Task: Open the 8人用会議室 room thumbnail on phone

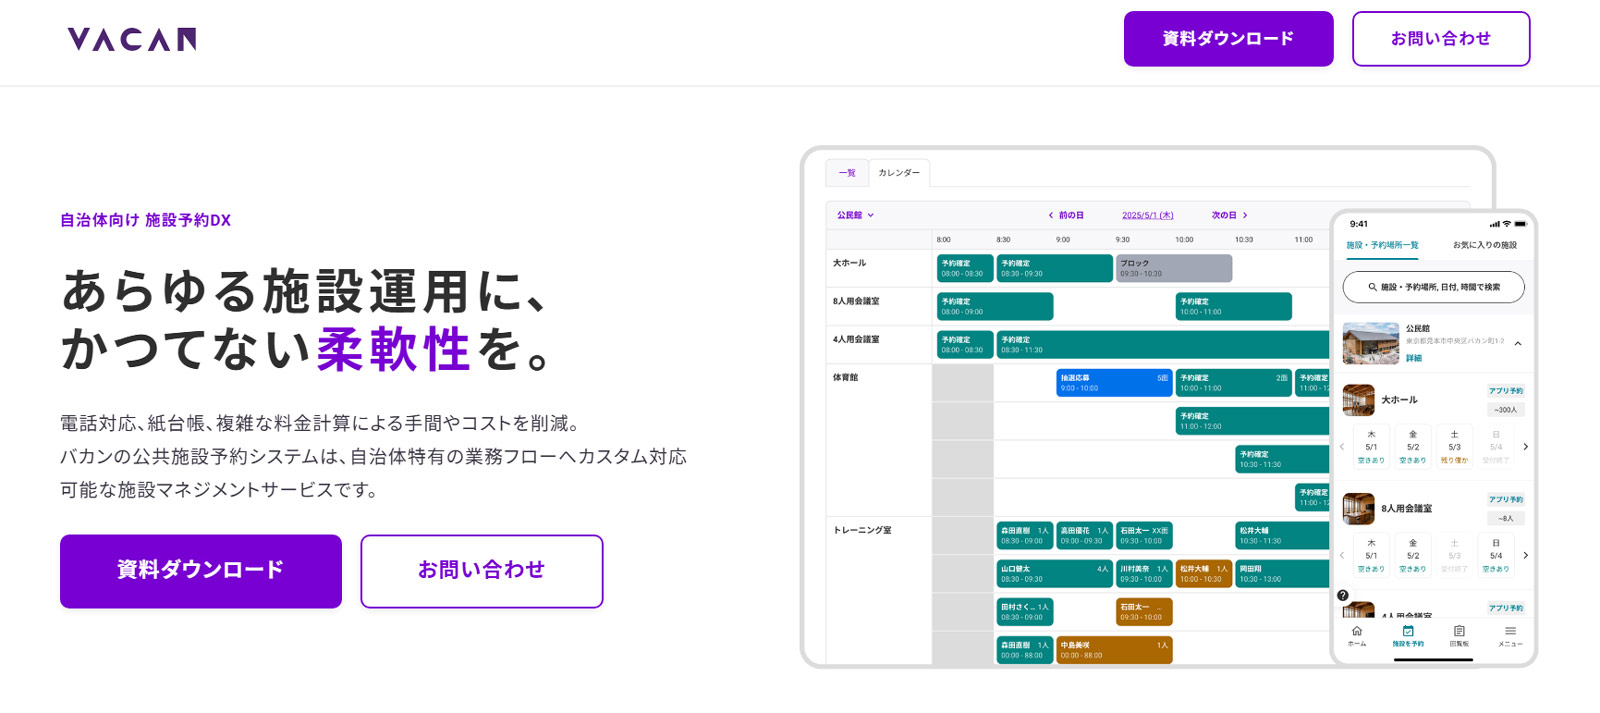Action: pyautogui.click(x=1358, y=508)
